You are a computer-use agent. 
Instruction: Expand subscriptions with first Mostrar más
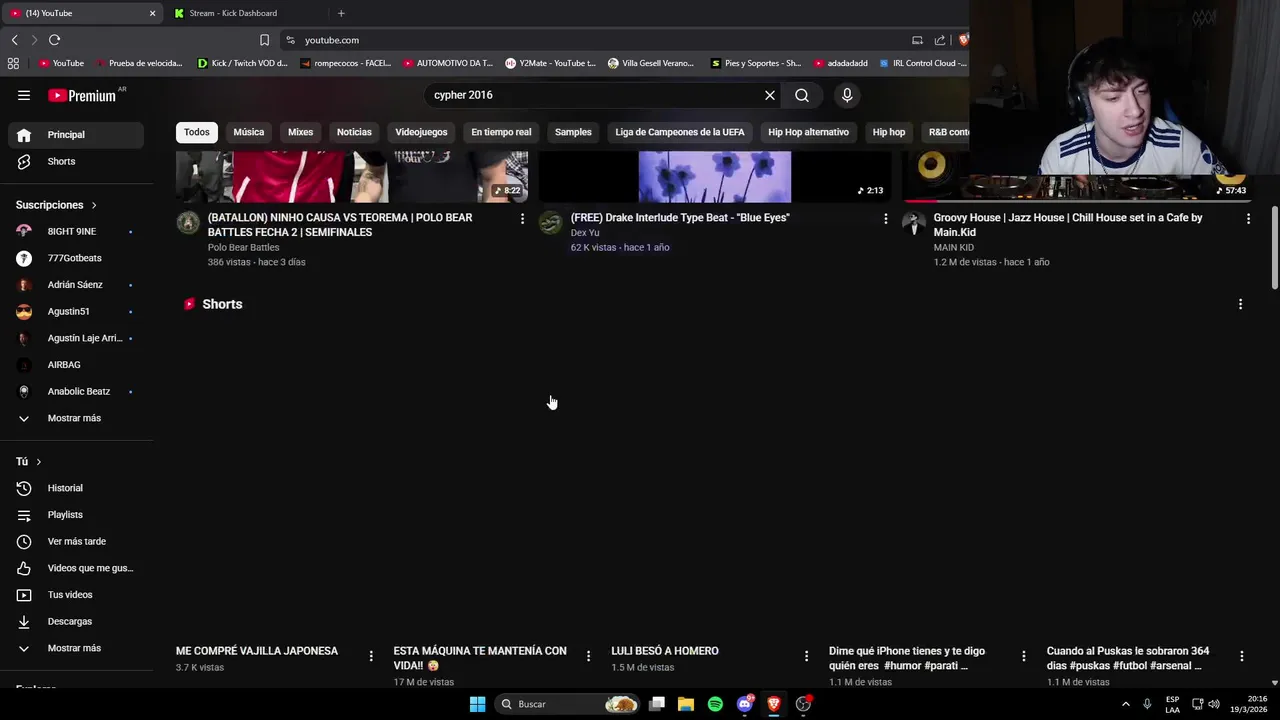click(x=76, y=418)
